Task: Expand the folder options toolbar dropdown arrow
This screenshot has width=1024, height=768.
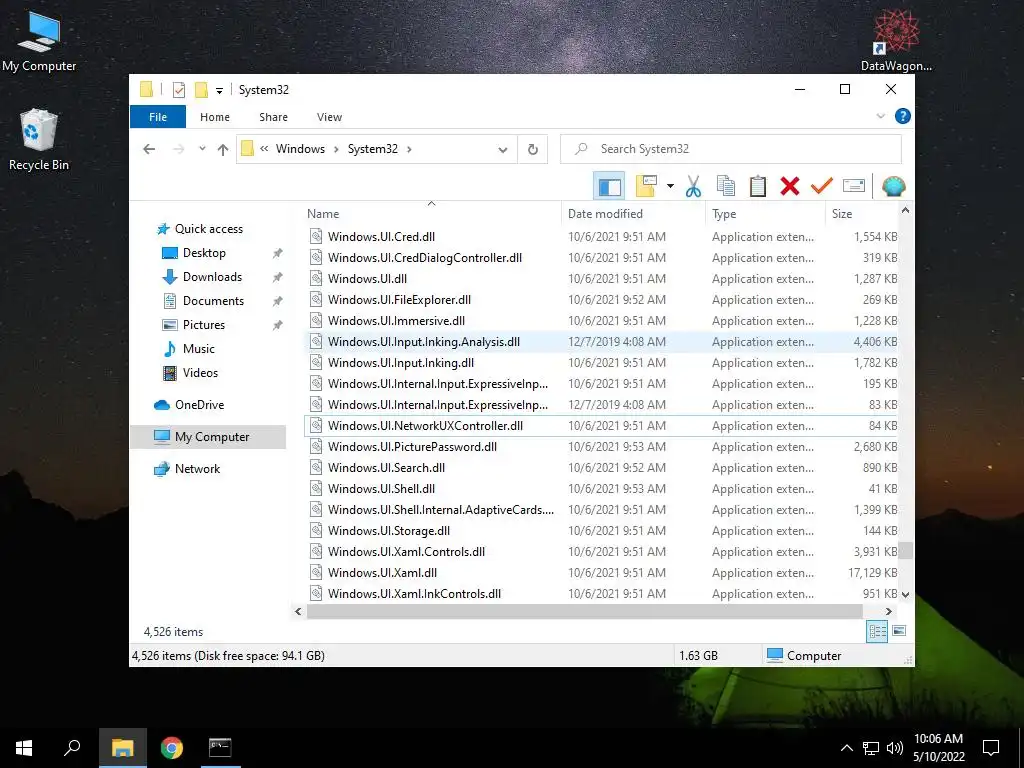Action: [x=670, y=187]
